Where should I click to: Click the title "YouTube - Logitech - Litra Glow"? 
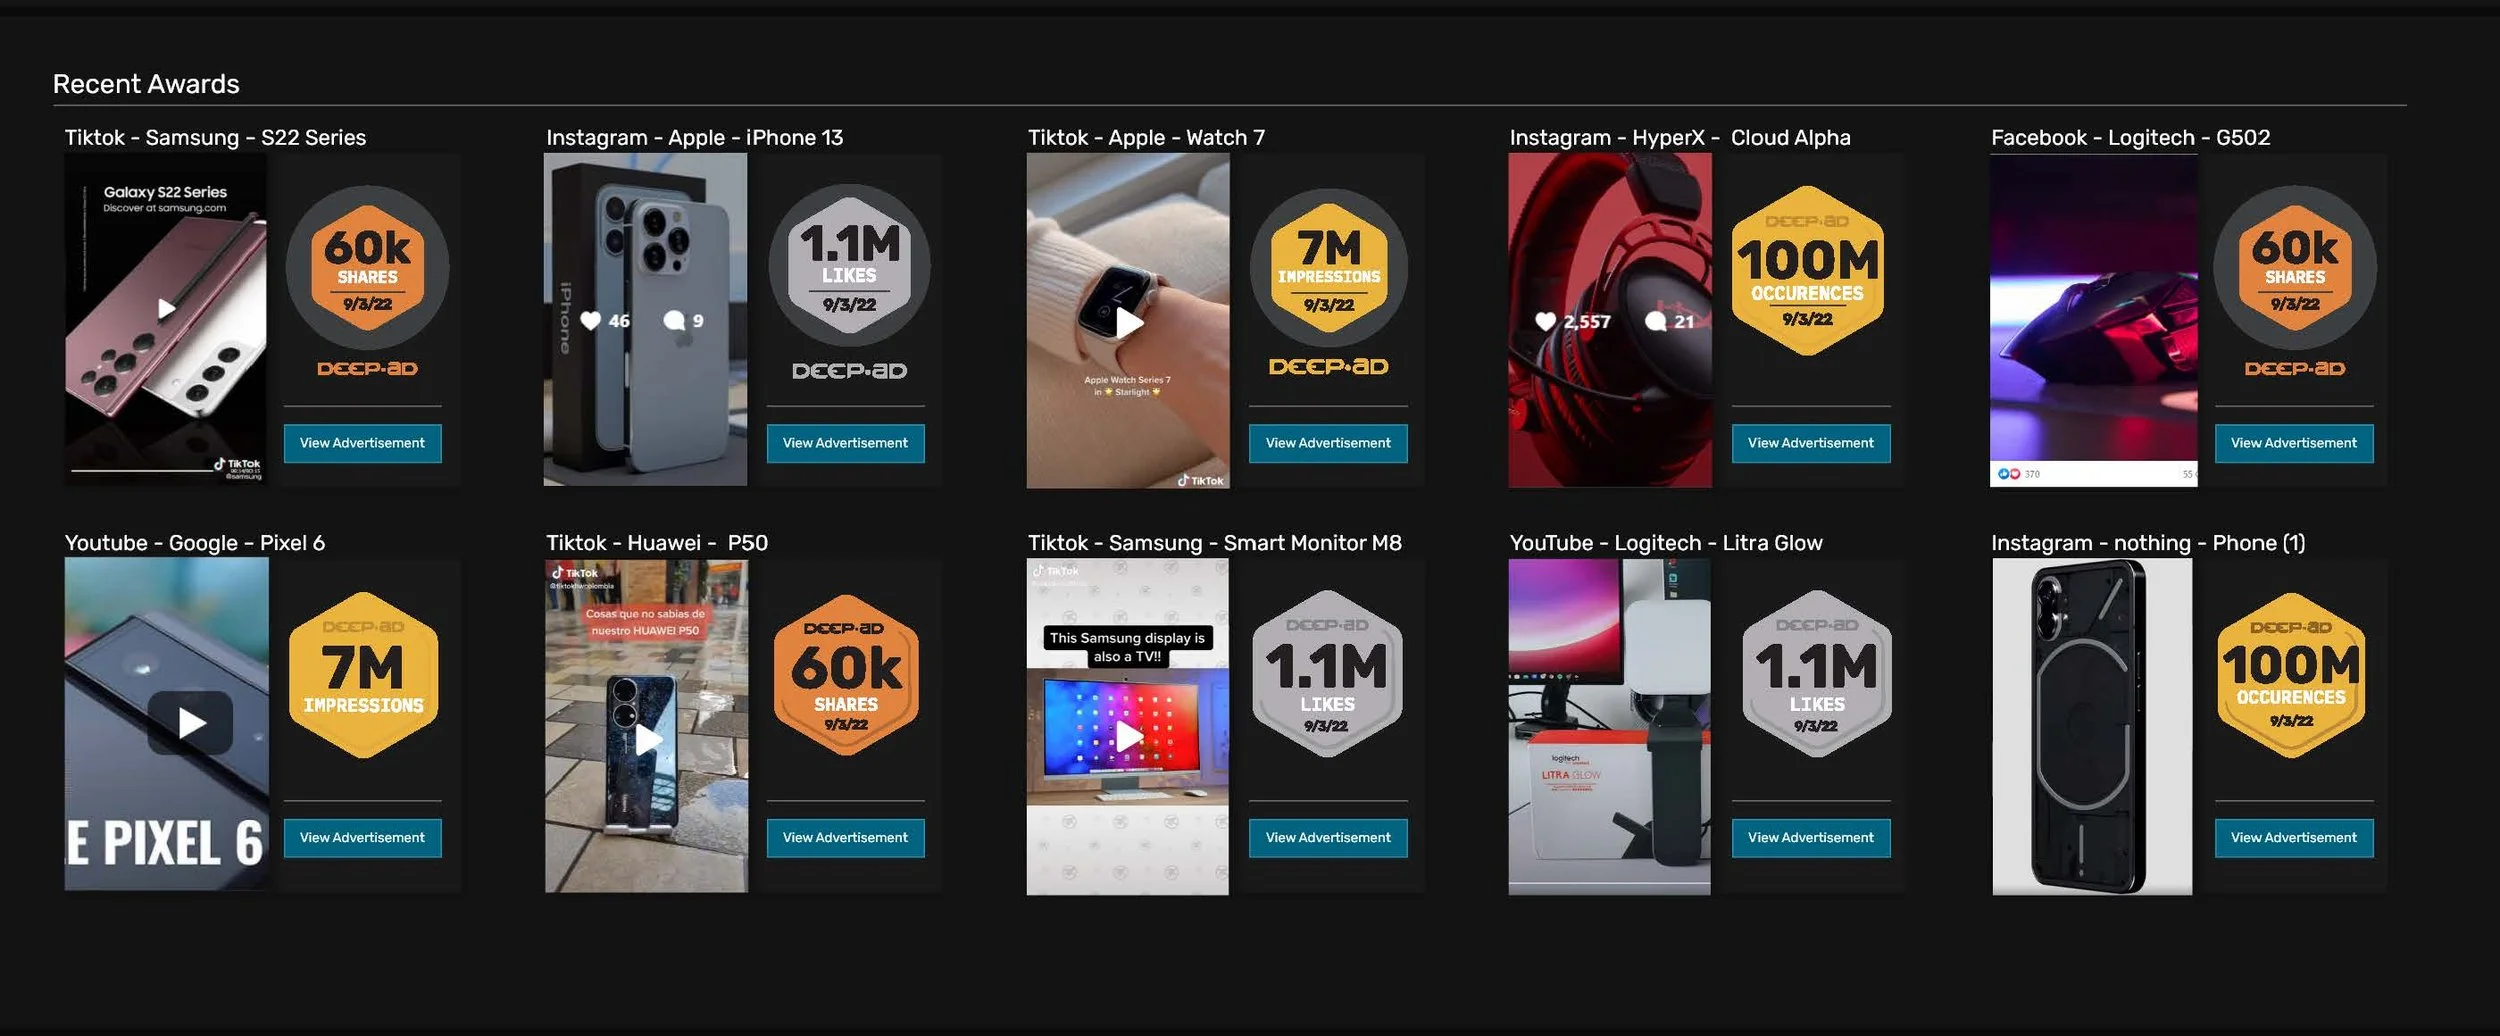pos(1666,543)
